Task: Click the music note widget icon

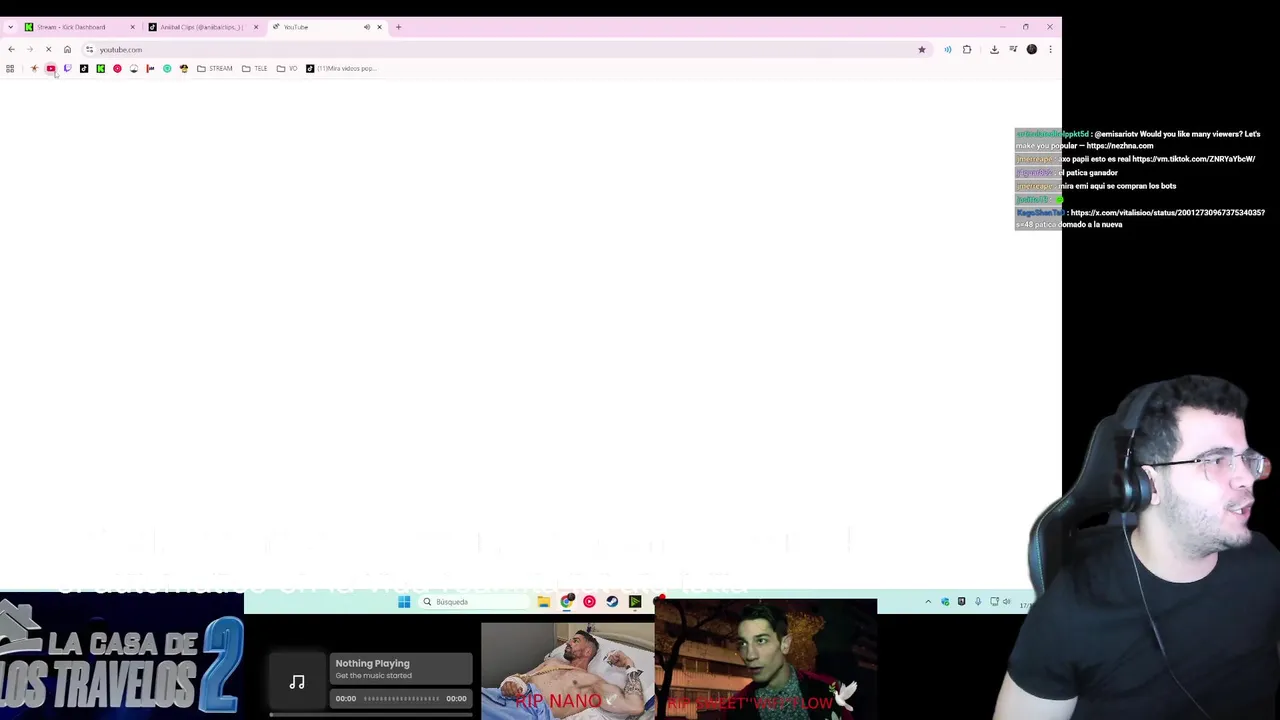Action: pyautogui.click(x=297, y=682)
